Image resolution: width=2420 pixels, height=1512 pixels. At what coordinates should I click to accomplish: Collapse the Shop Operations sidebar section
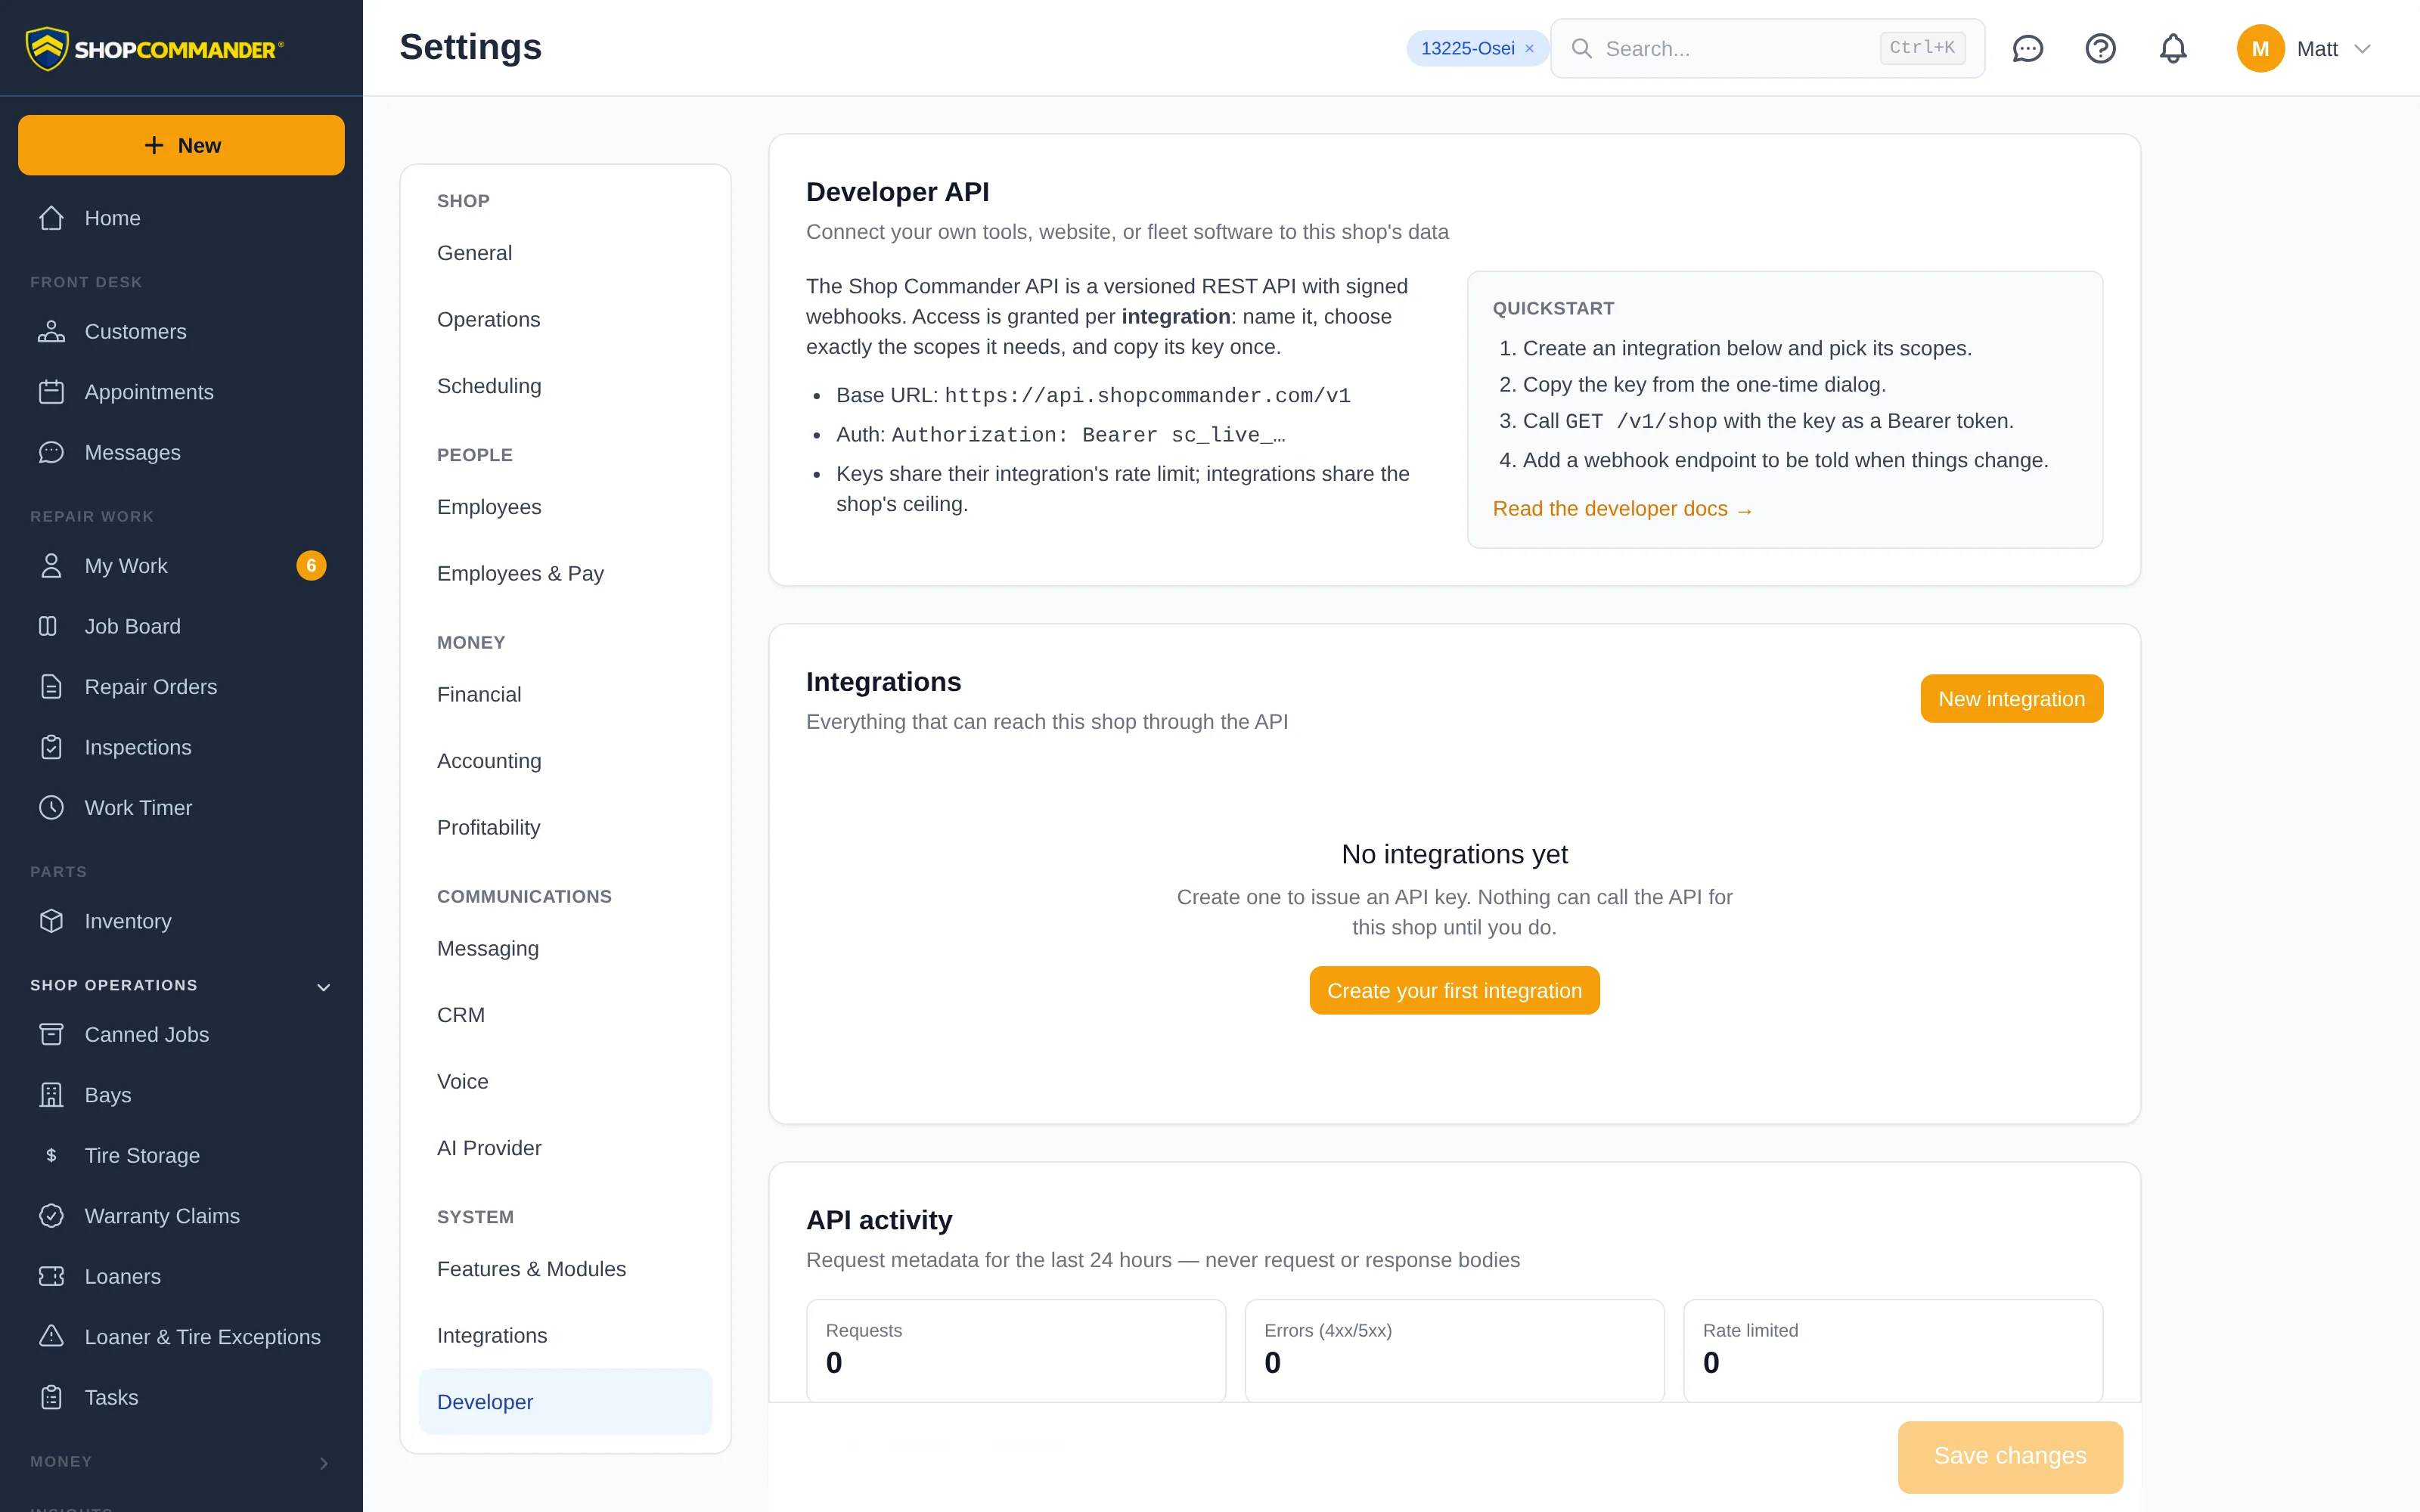click(323, 987)
